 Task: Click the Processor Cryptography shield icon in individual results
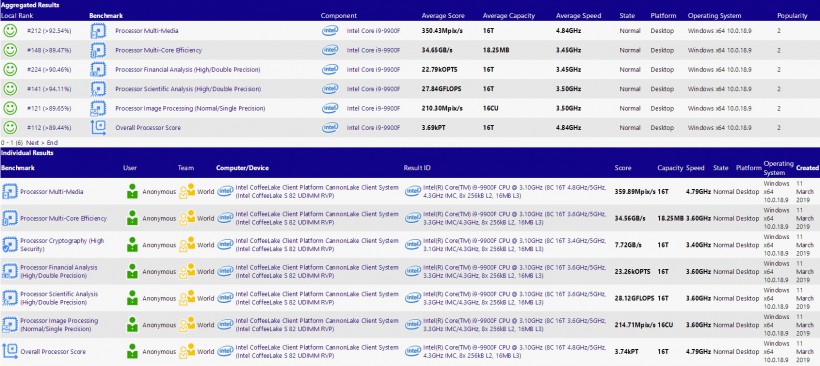point(9,245)
